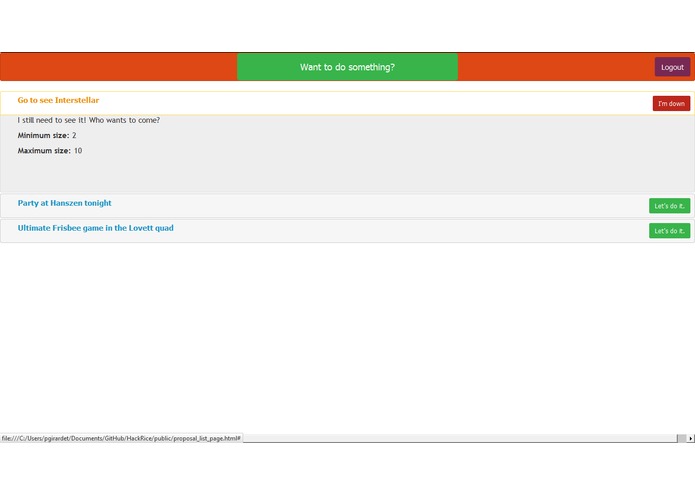This screenshot has width=695, height=494.
Task: Join Ultimate Frisbee with 'Let's do it.' button
Action: [669, 231]
